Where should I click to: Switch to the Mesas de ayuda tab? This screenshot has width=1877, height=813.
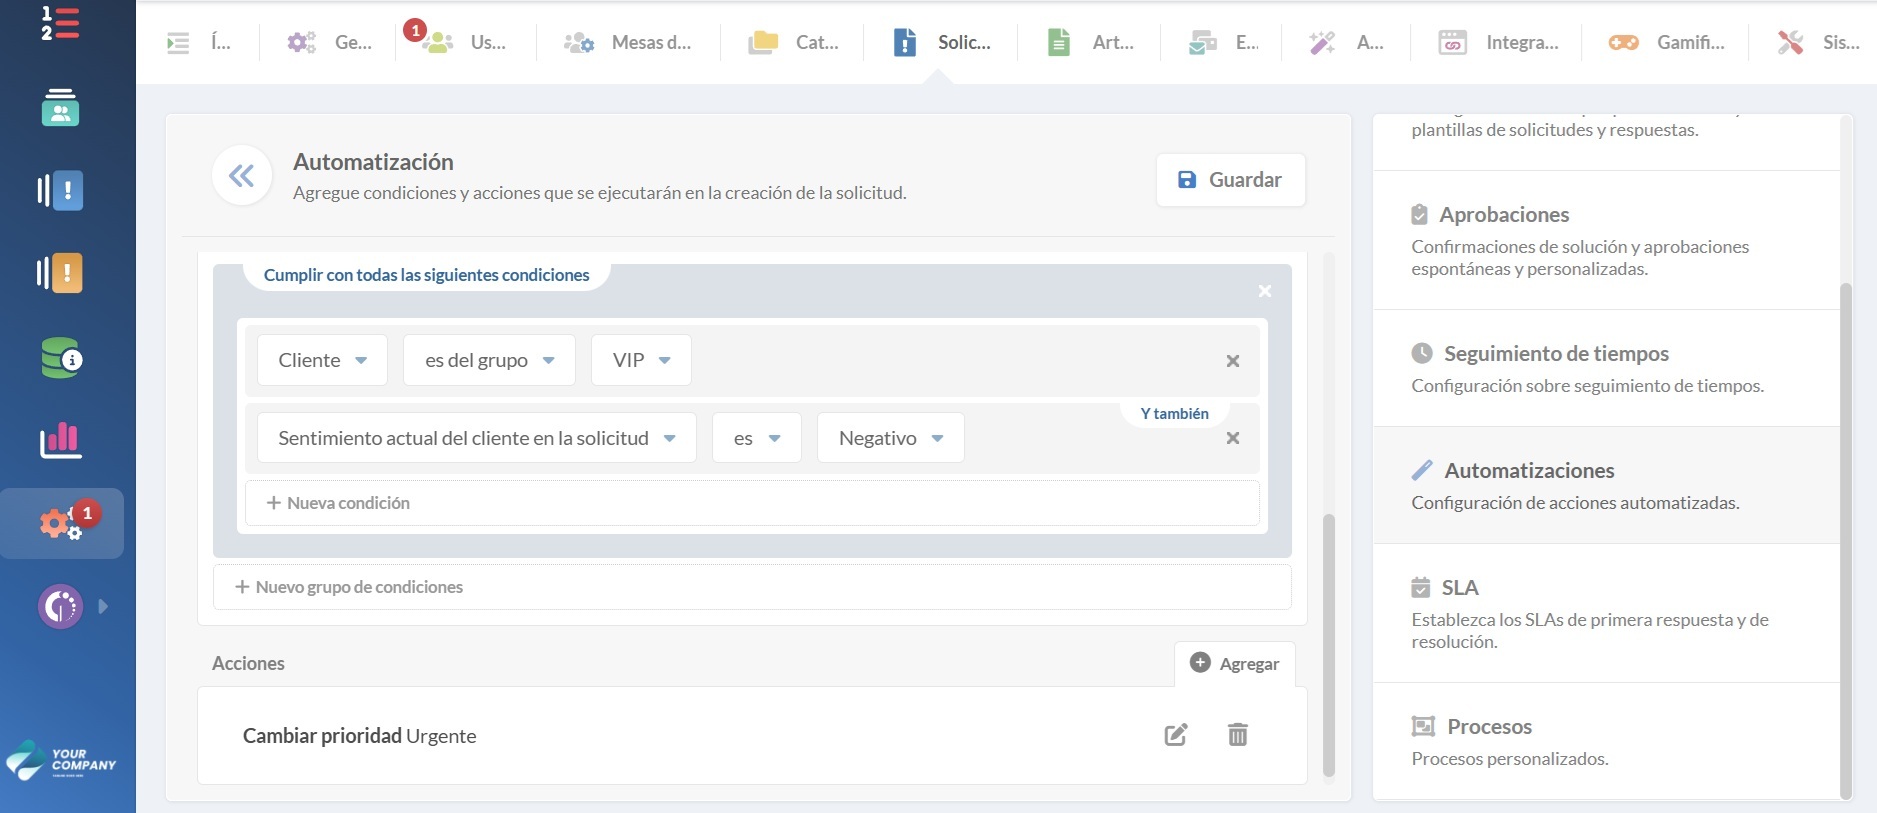click(628, 42)
